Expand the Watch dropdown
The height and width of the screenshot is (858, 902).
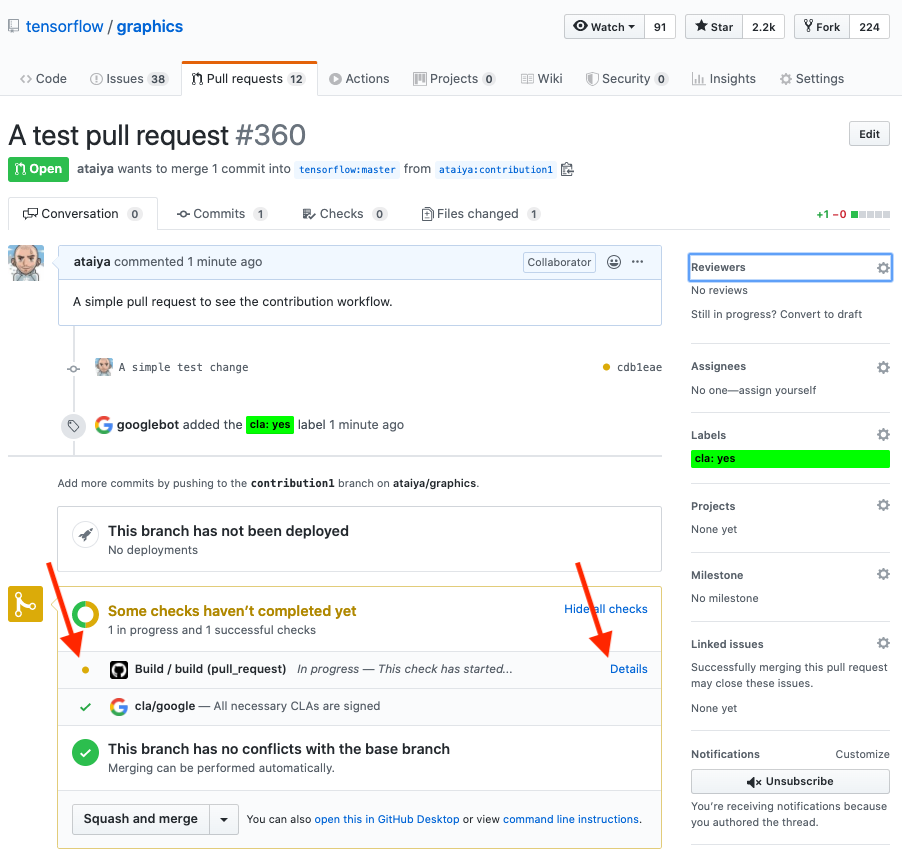pos(603,27)
